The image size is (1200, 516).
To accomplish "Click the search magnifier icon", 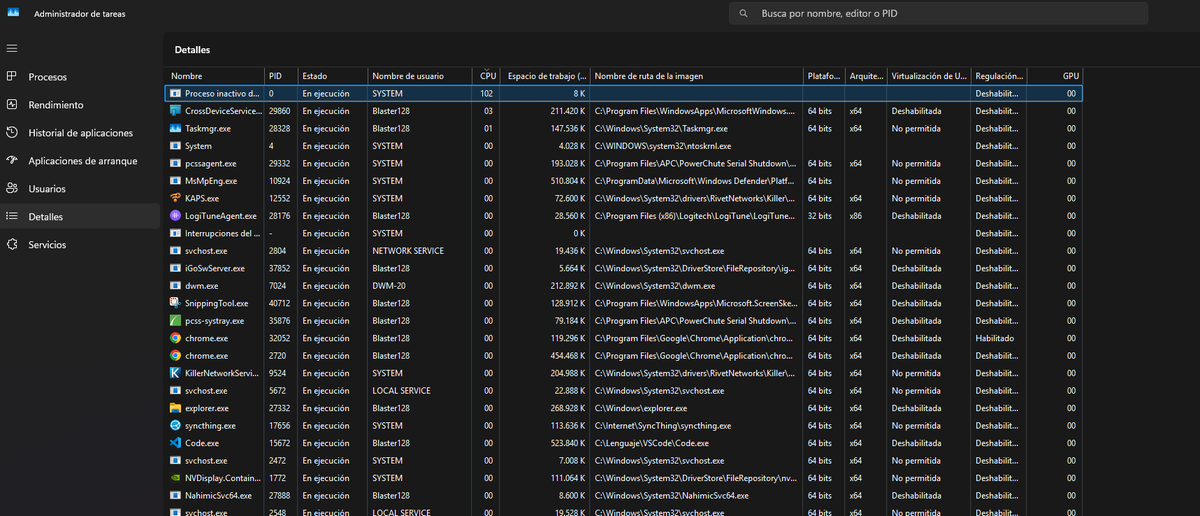I will coord(743,14).
